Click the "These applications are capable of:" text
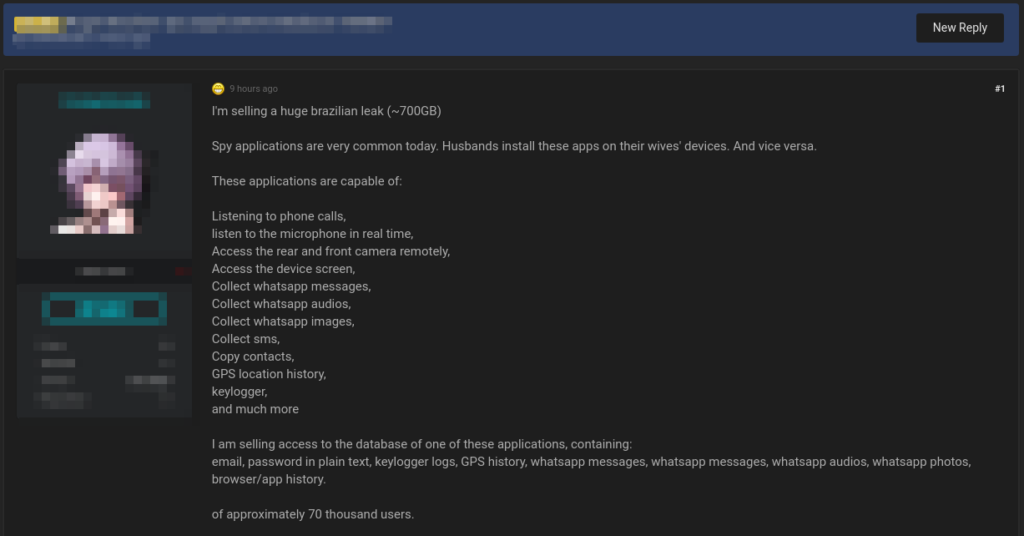1024x536 pixels. tap(307, 181)
